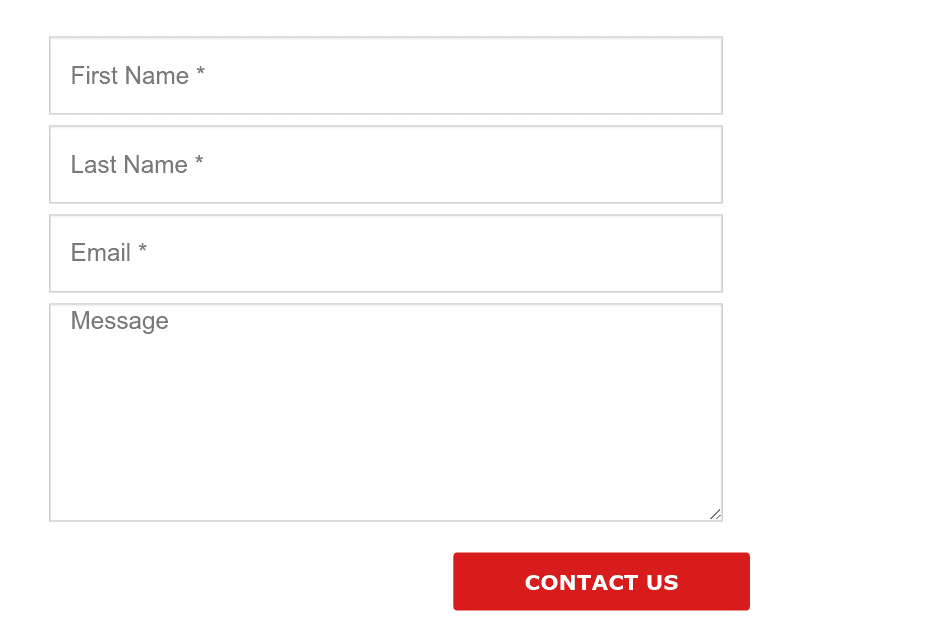
Task: Click the First Name input field
Action: pos(386,75)
